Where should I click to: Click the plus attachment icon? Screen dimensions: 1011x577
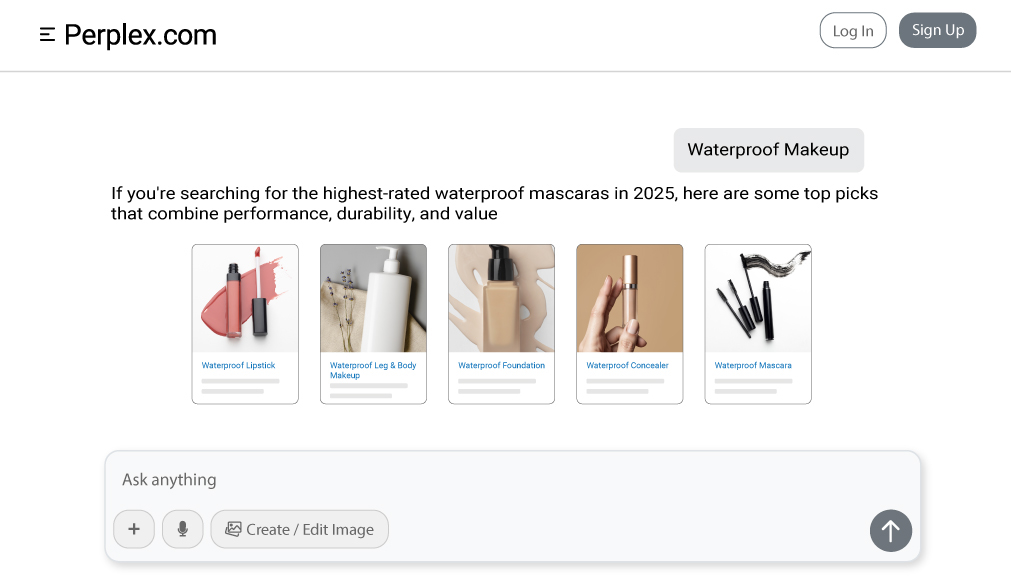134,529
